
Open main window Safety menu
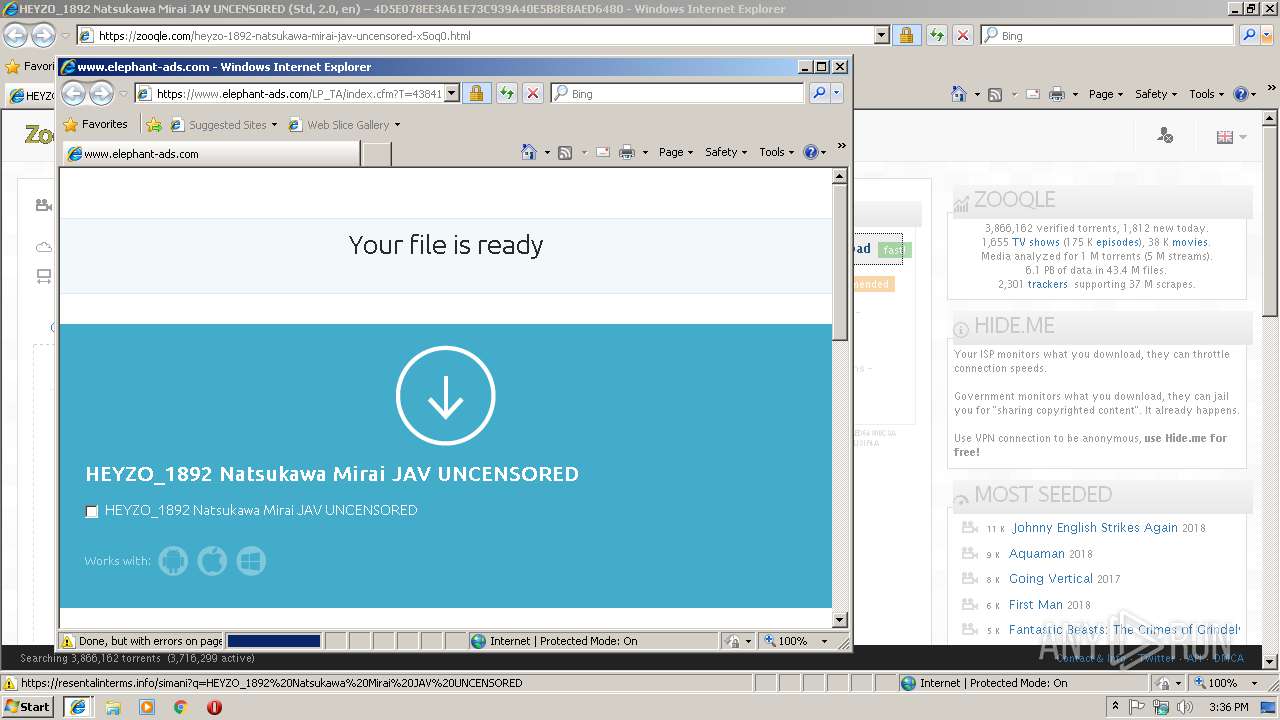coord(1156,94)
